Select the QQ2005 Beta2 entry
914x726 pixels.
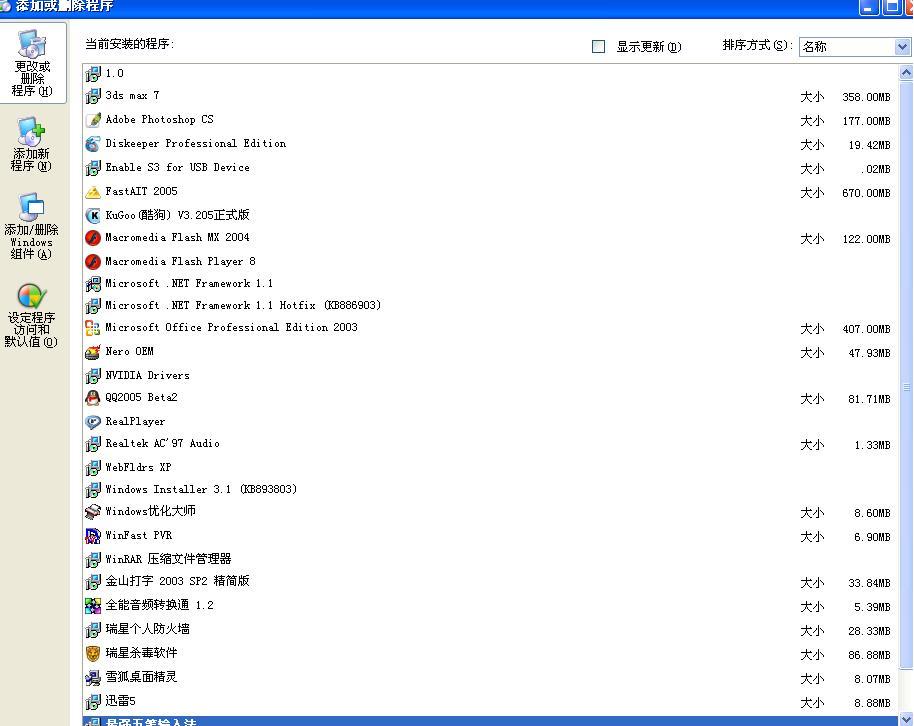pyautogui.click(x=490, y=398)
